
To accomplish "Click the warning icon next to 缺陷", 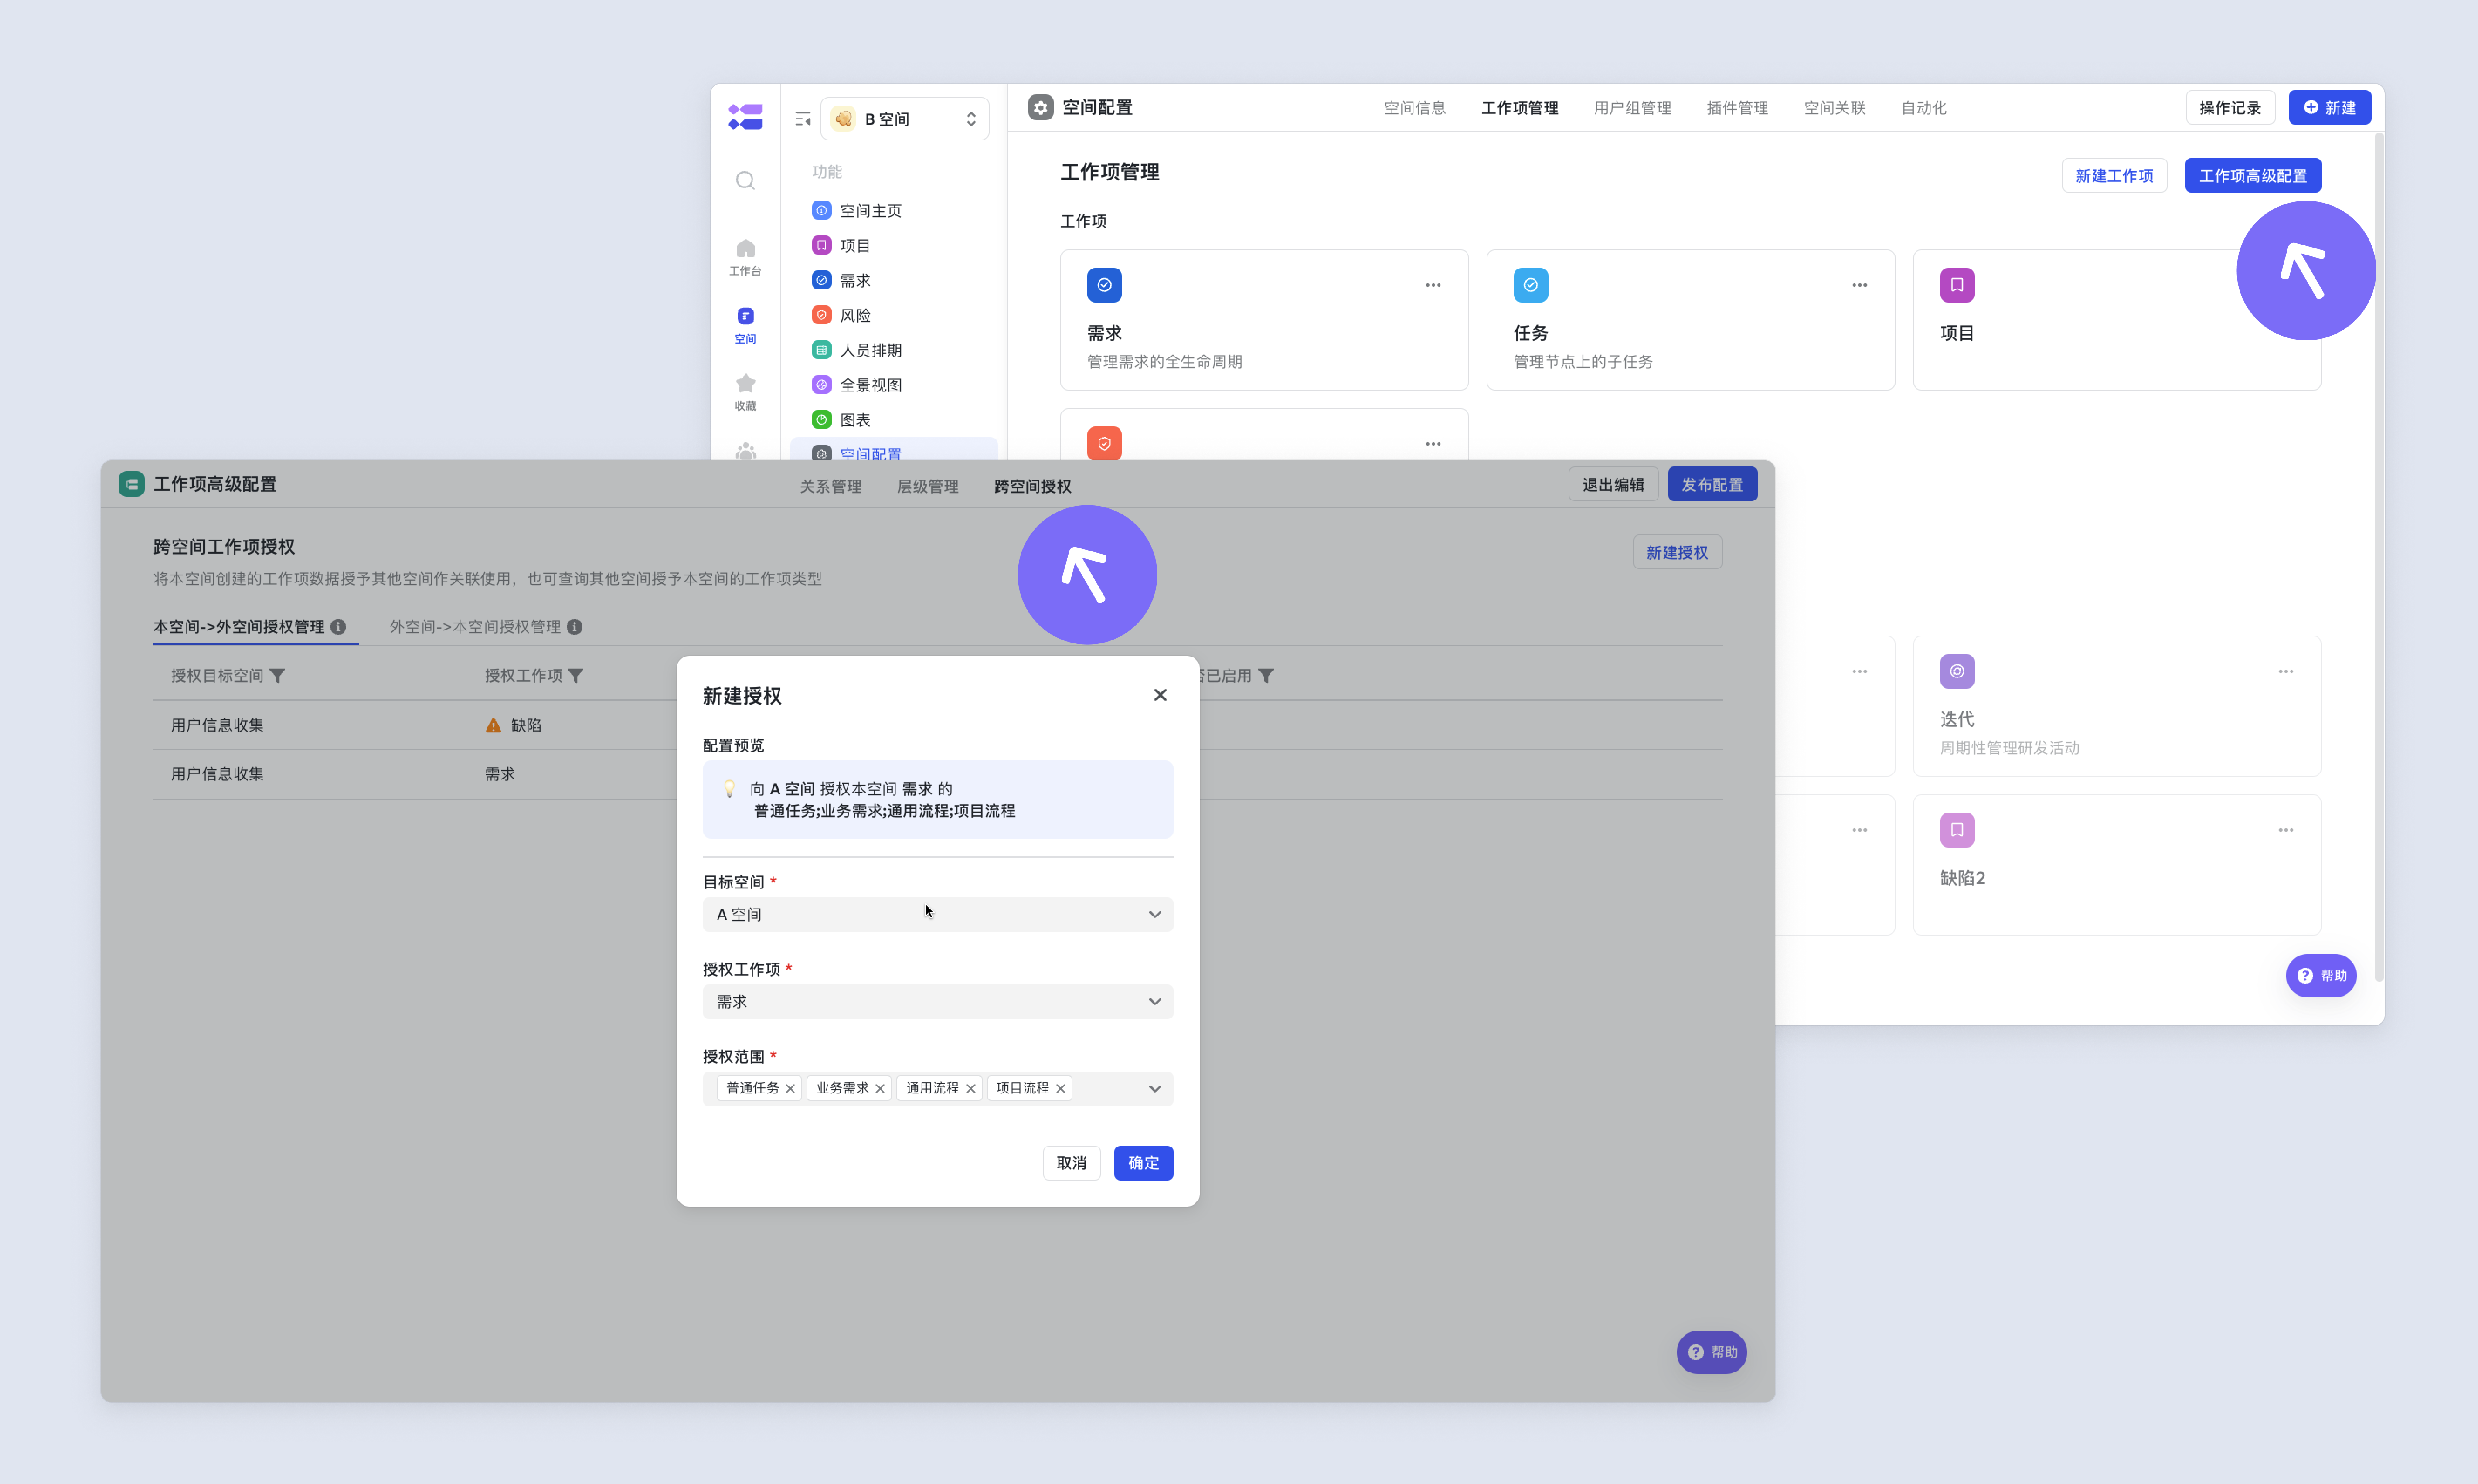I will pos(493,725).
